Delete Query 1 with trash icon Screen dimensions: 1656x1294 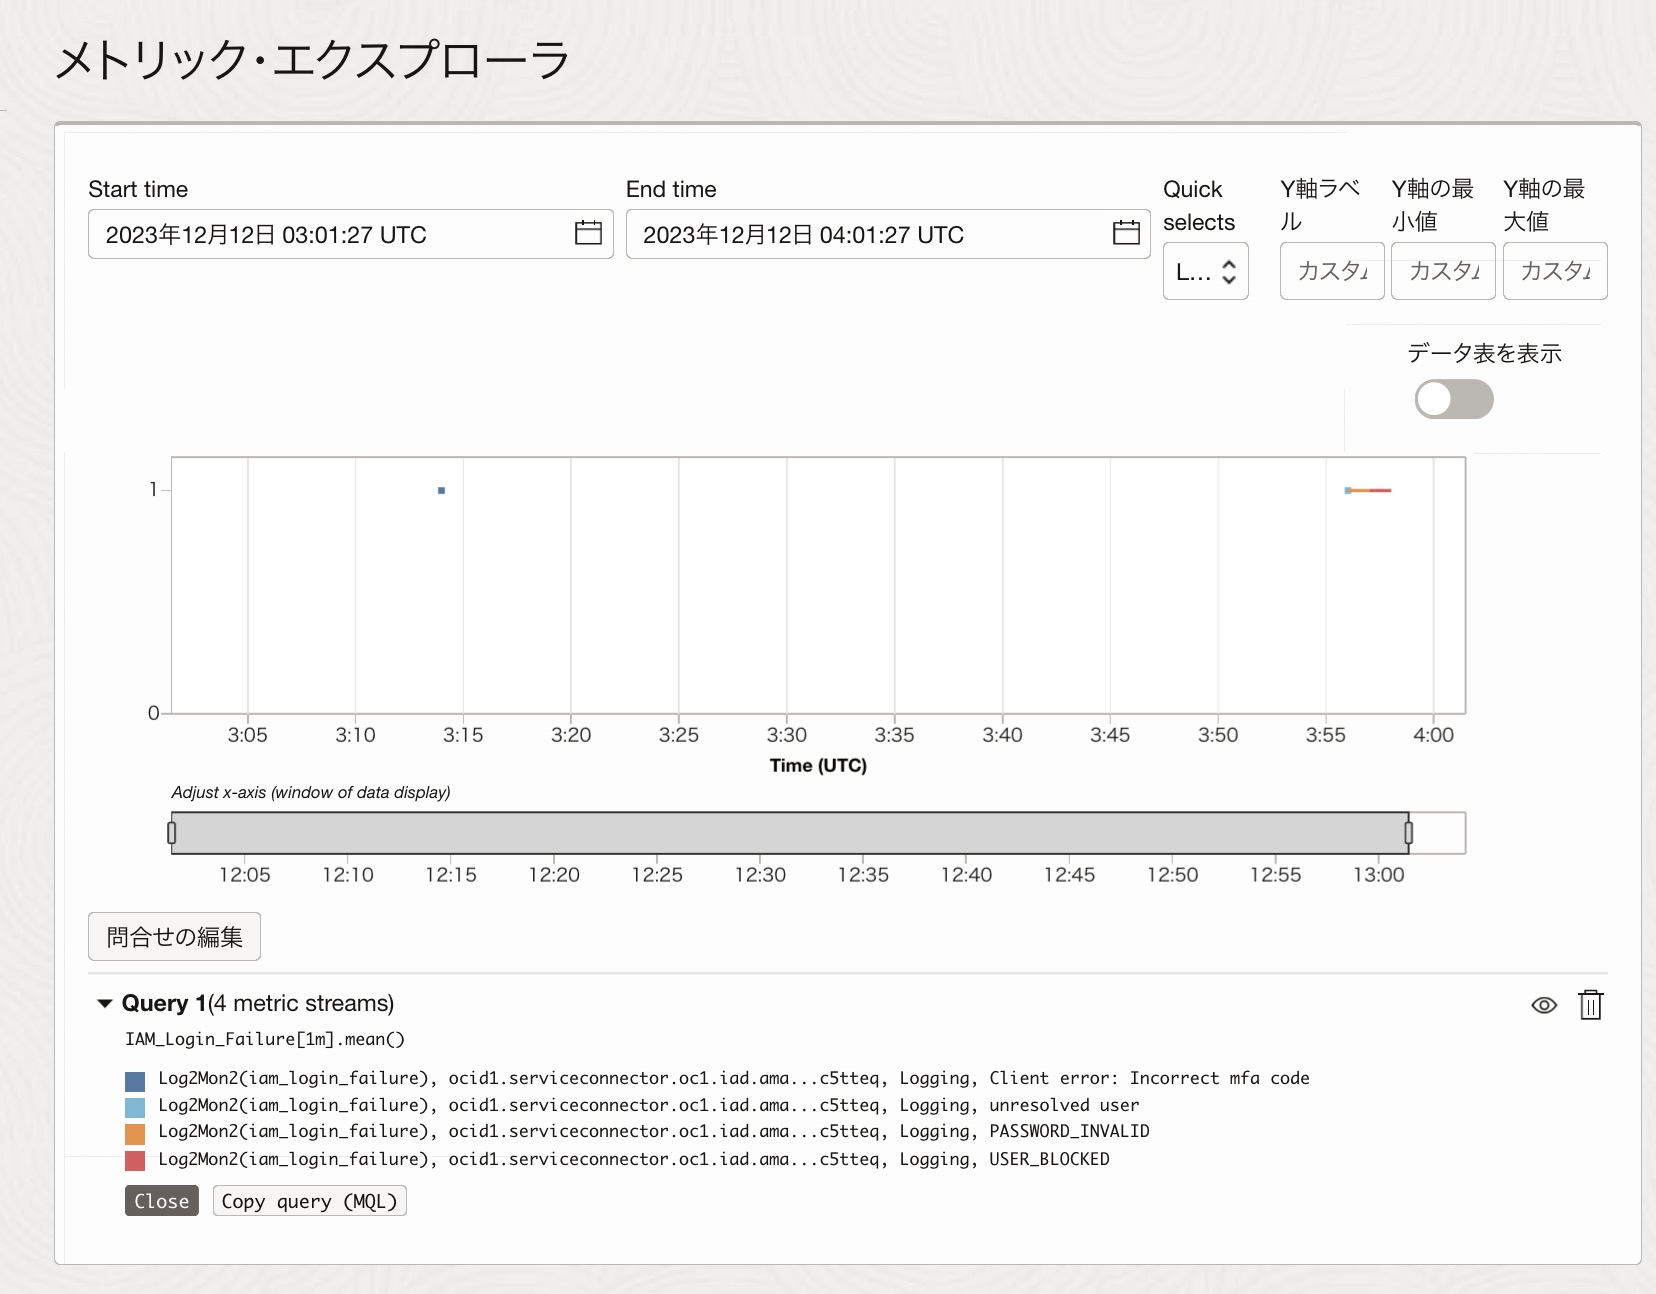tap(1590, 1004)
